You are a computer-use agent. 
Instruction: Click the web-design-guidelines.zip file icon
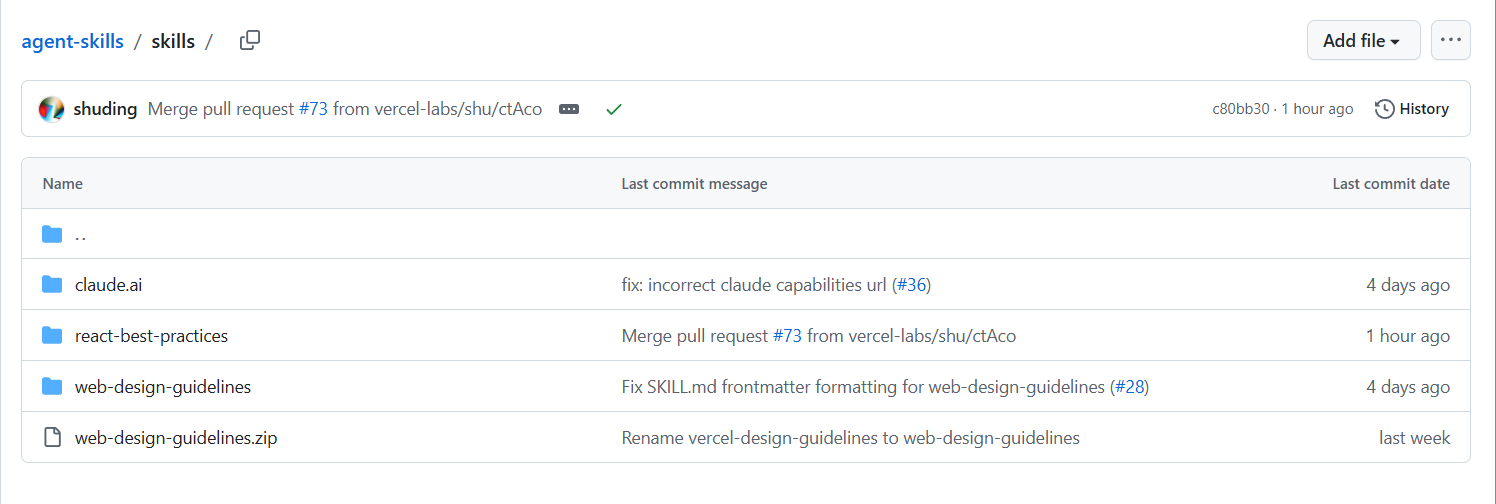pyautogui.click(x=52, y=438)
